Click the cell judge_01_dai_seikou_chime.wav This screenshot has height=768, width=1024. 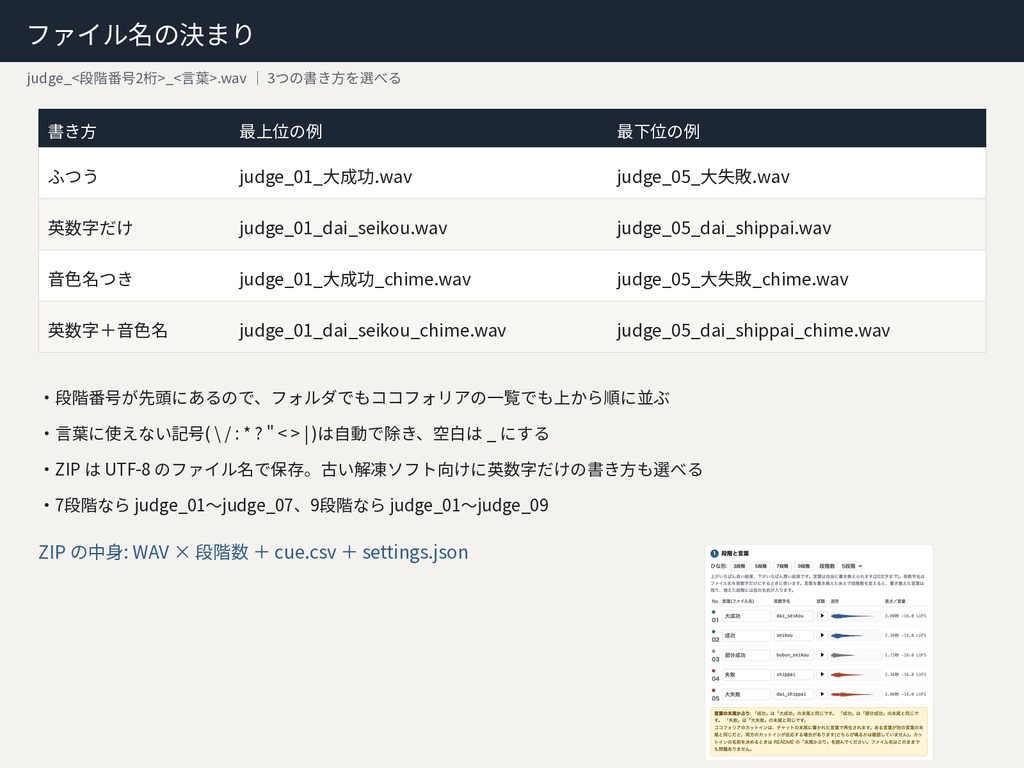click(372, 330)
